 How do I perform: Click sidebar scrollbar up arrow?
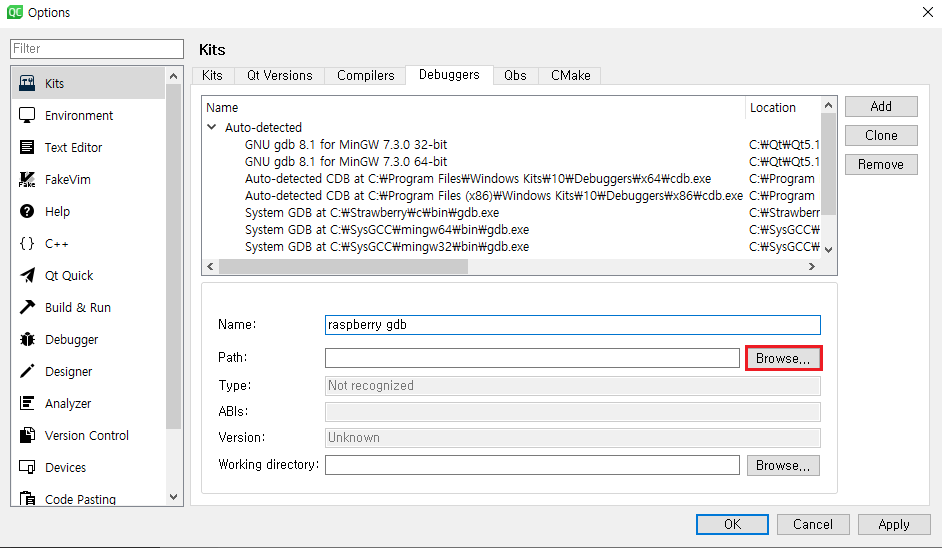pyautogui.click(x=174, y=76)
